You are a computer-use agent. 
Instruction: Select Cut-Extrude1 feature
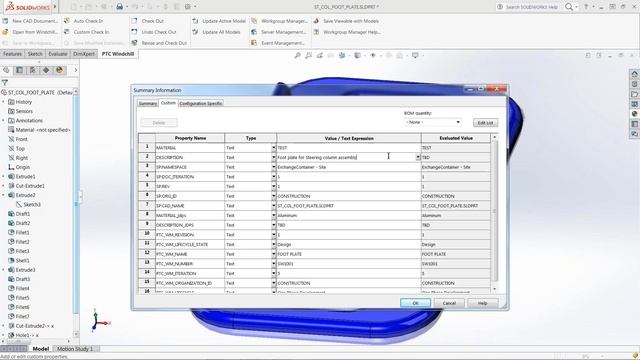click(30, 186)
